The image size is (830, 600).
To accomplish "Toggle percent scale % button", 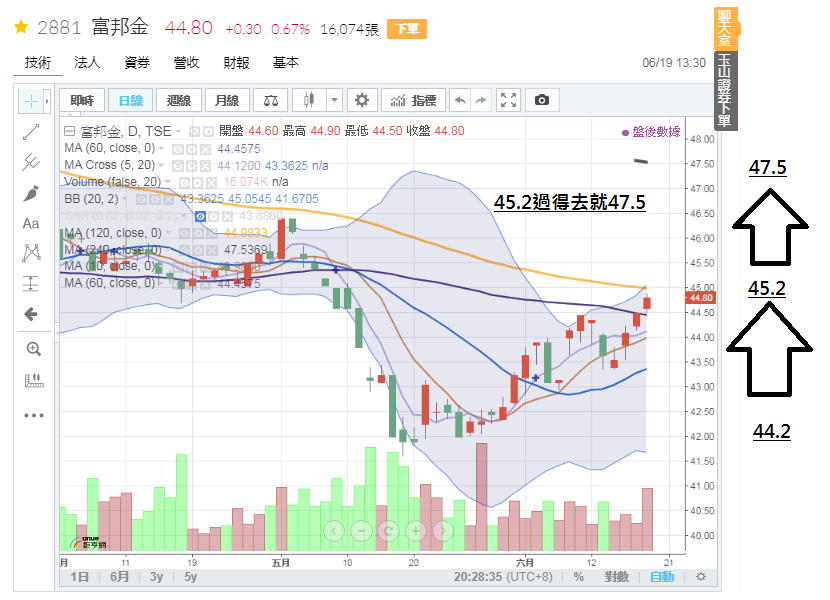I will (579, 577).
